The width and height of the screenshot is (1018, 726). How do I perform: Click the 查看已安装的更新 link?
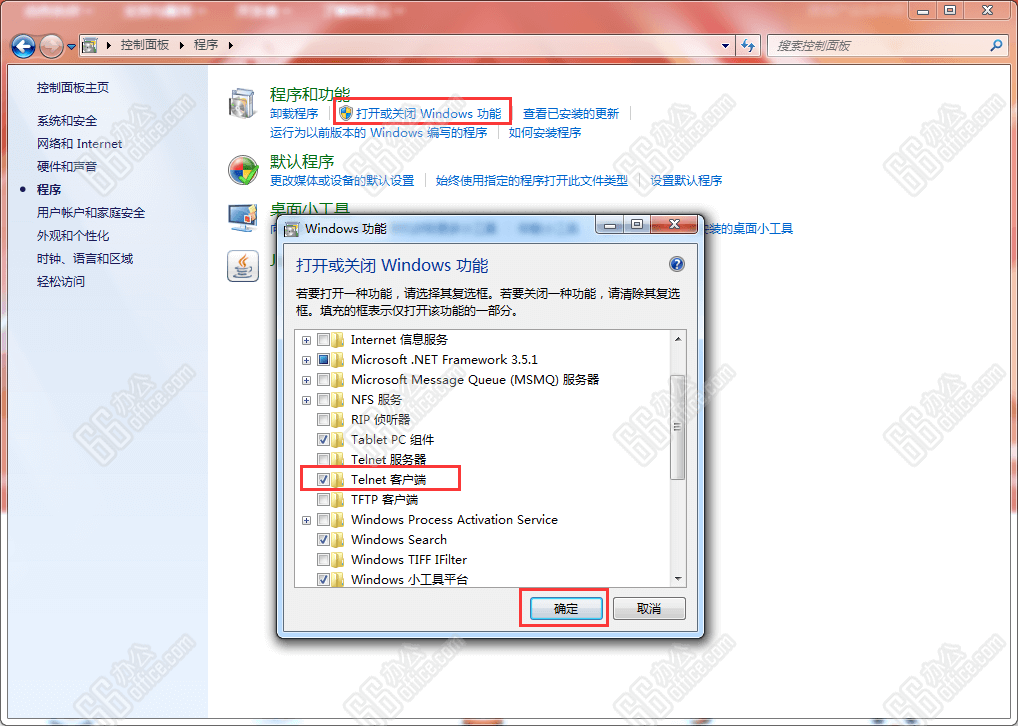(571, 114)
